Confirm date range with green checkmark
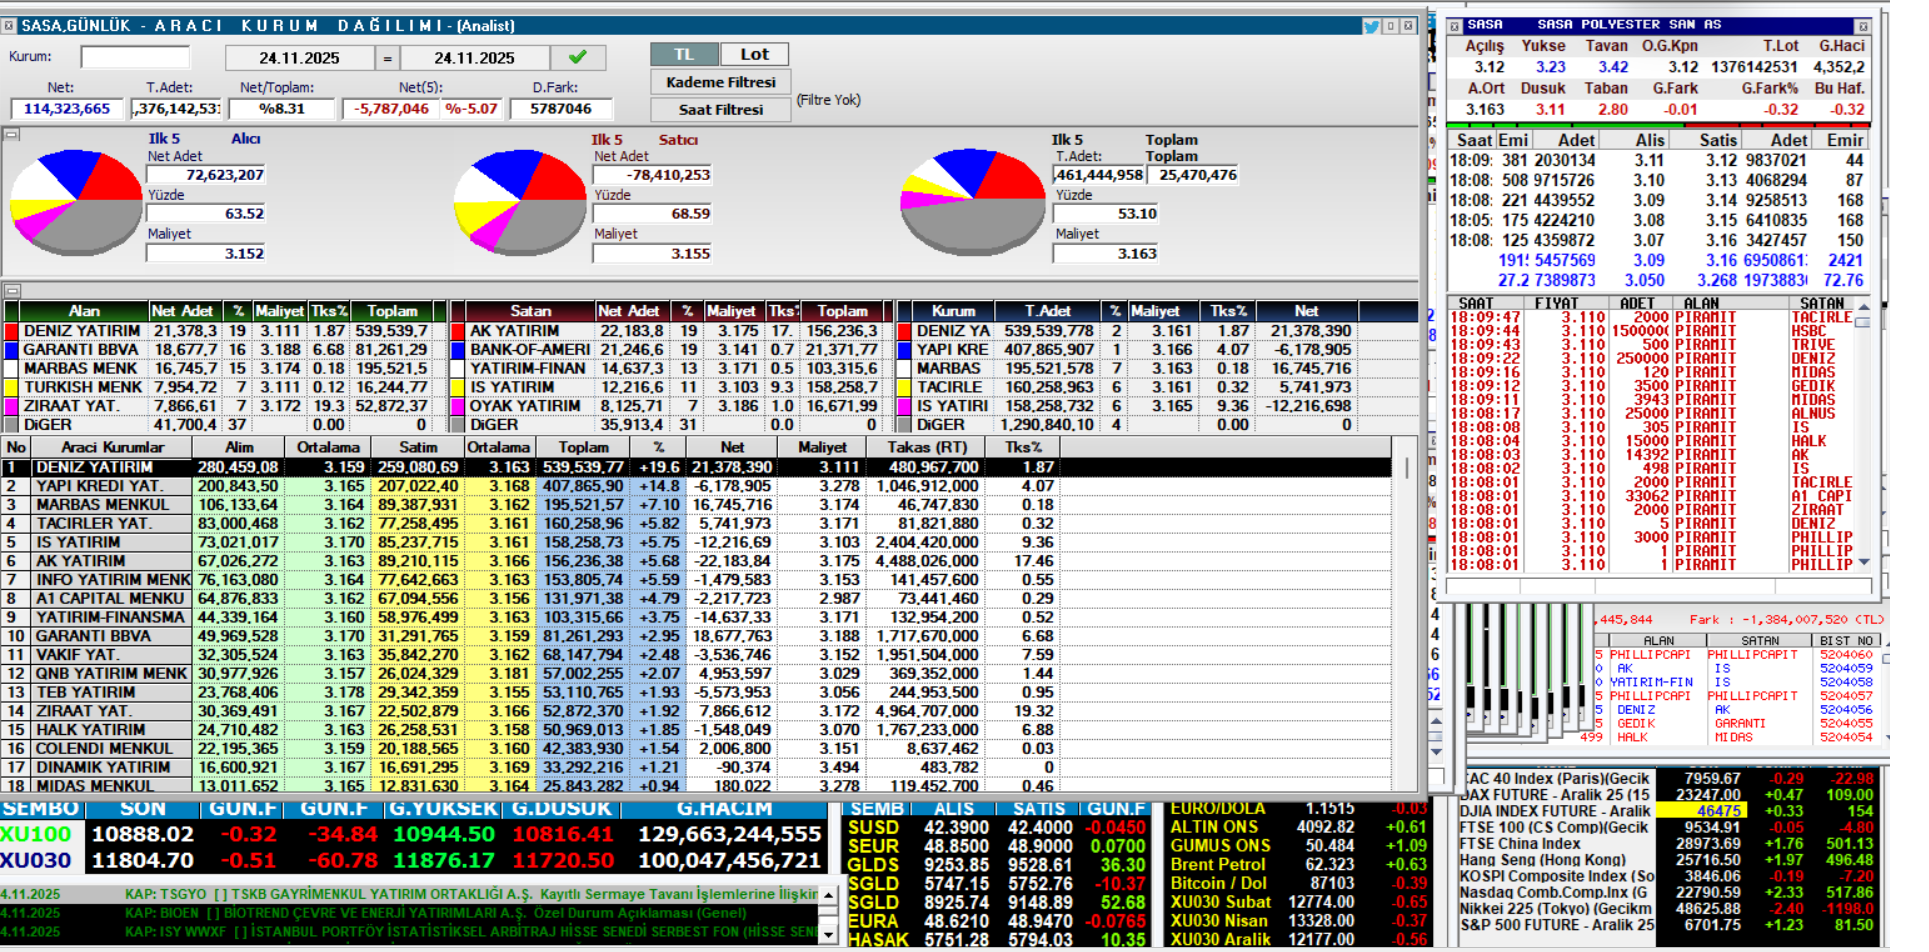 click(x=577, y=58)
